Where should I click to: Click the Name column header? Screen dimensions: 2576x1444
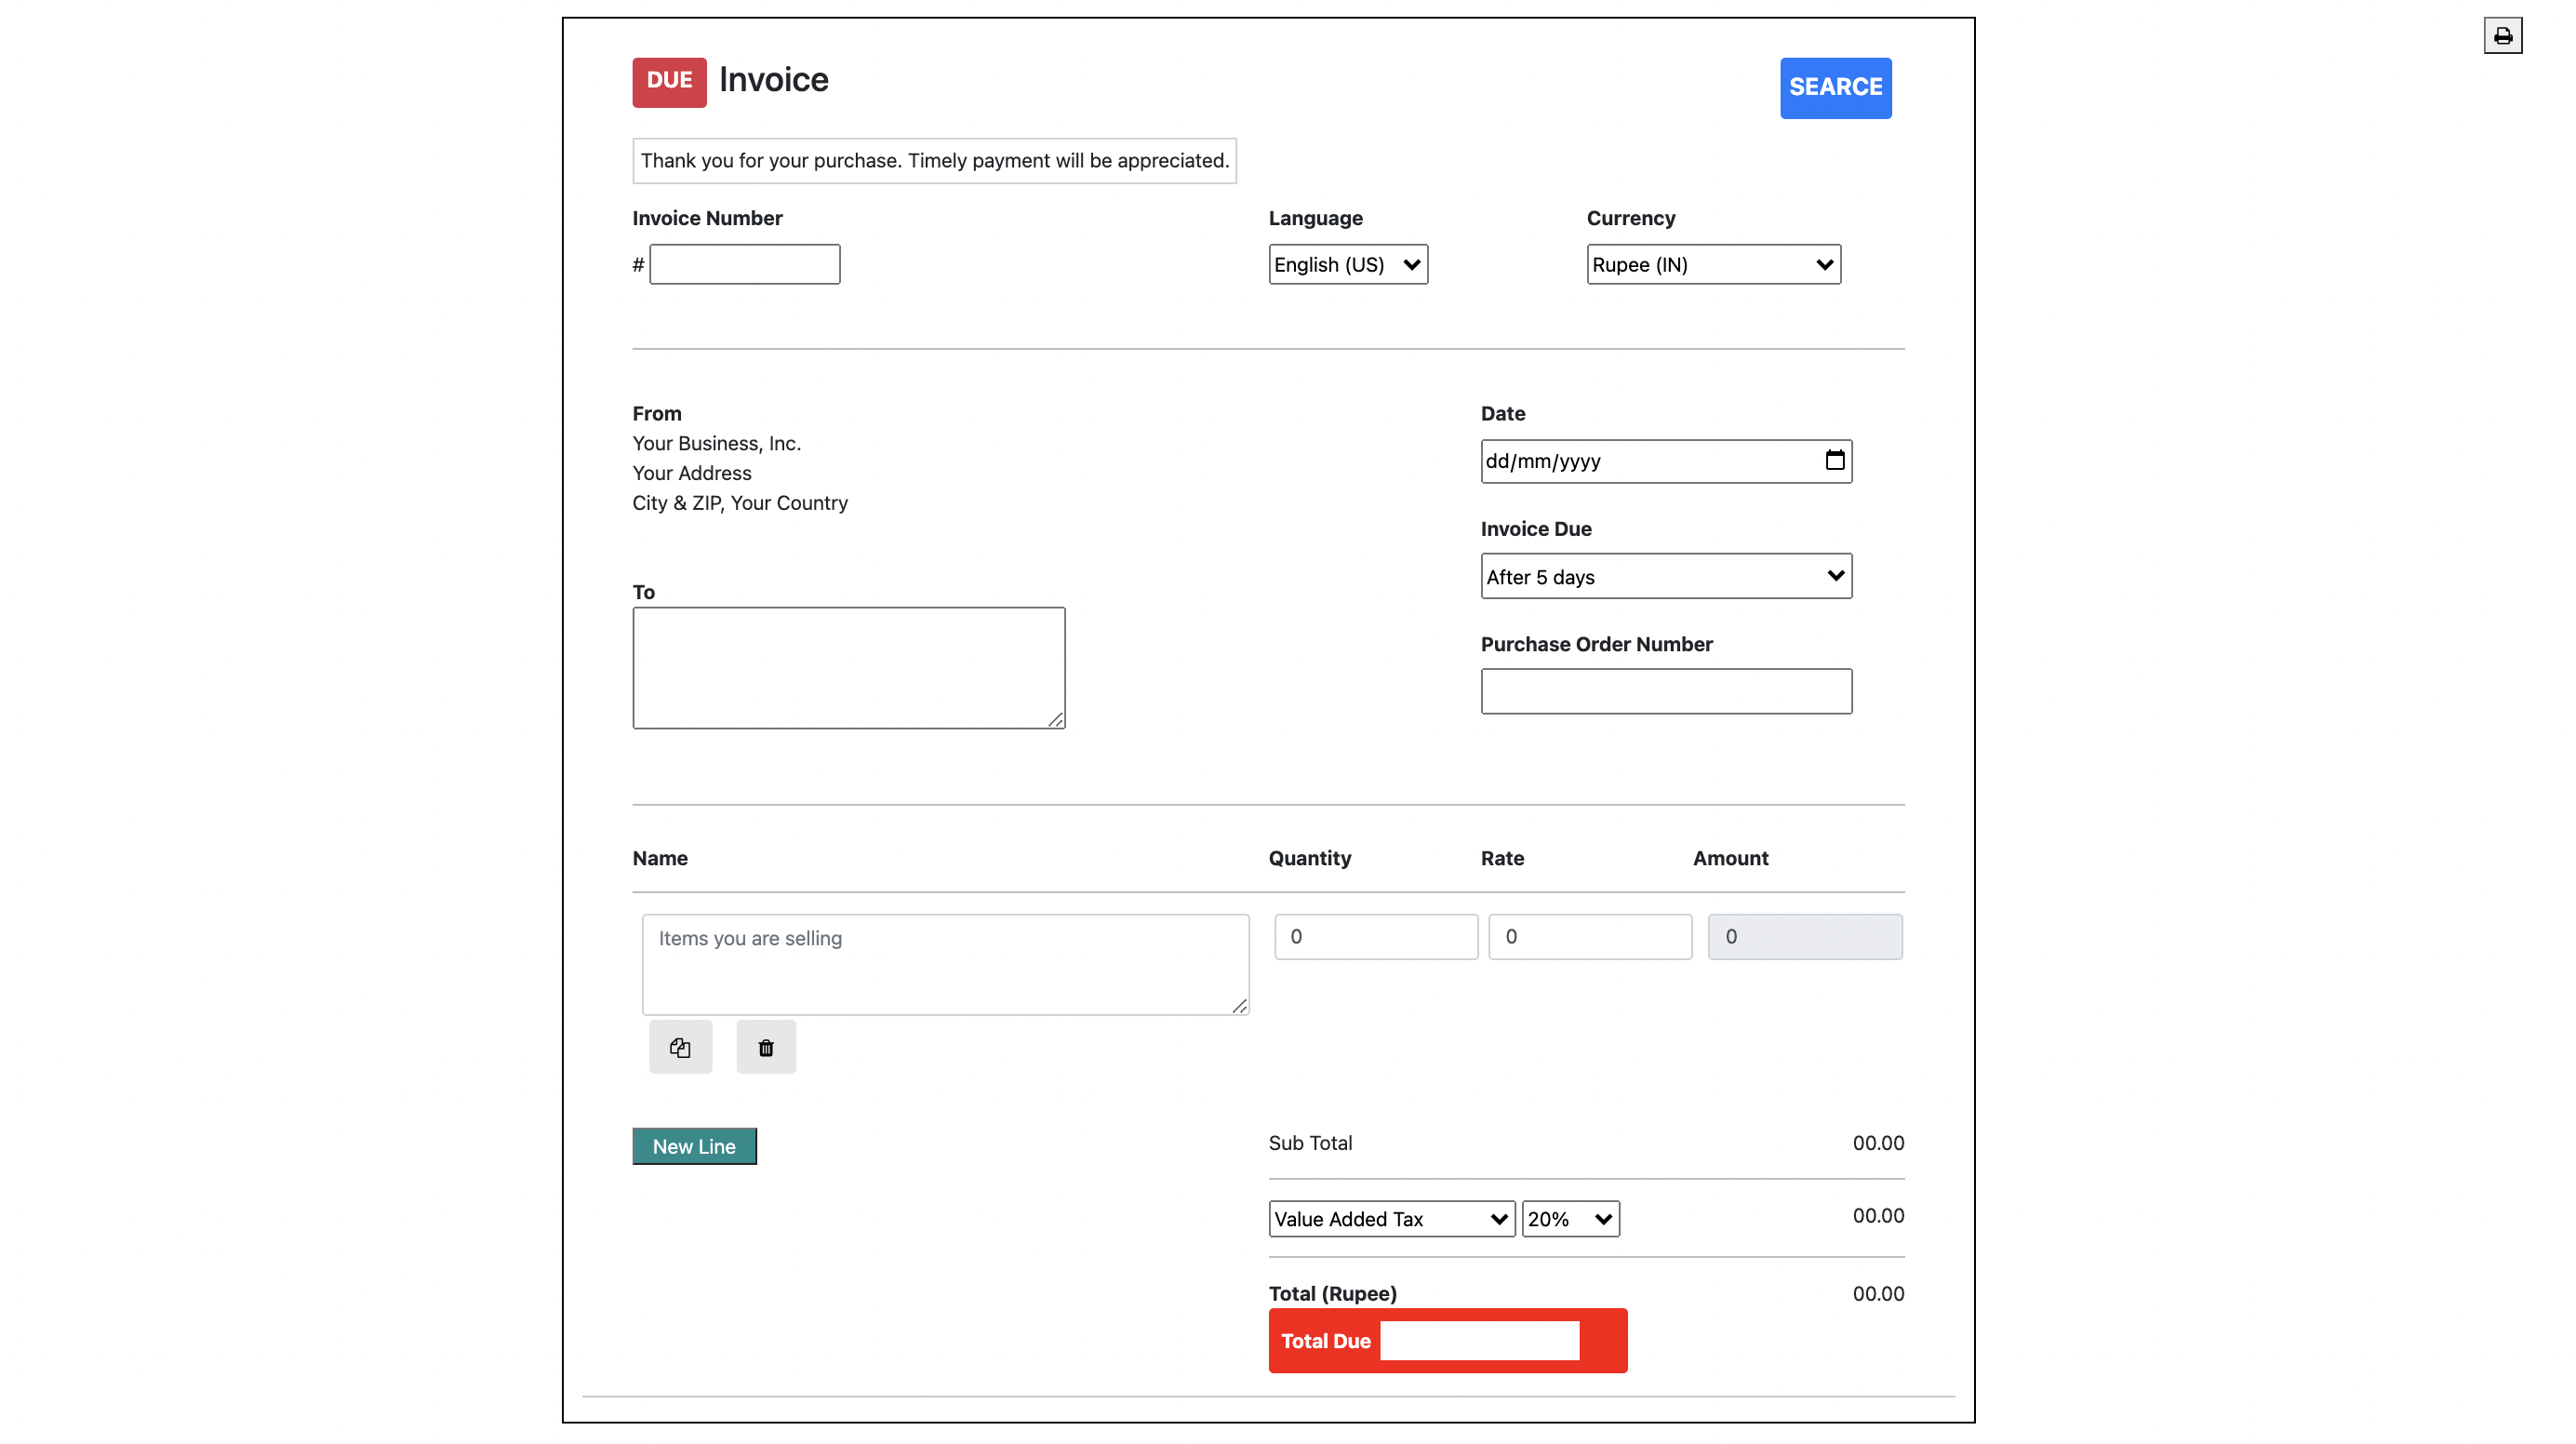[660, 858]
